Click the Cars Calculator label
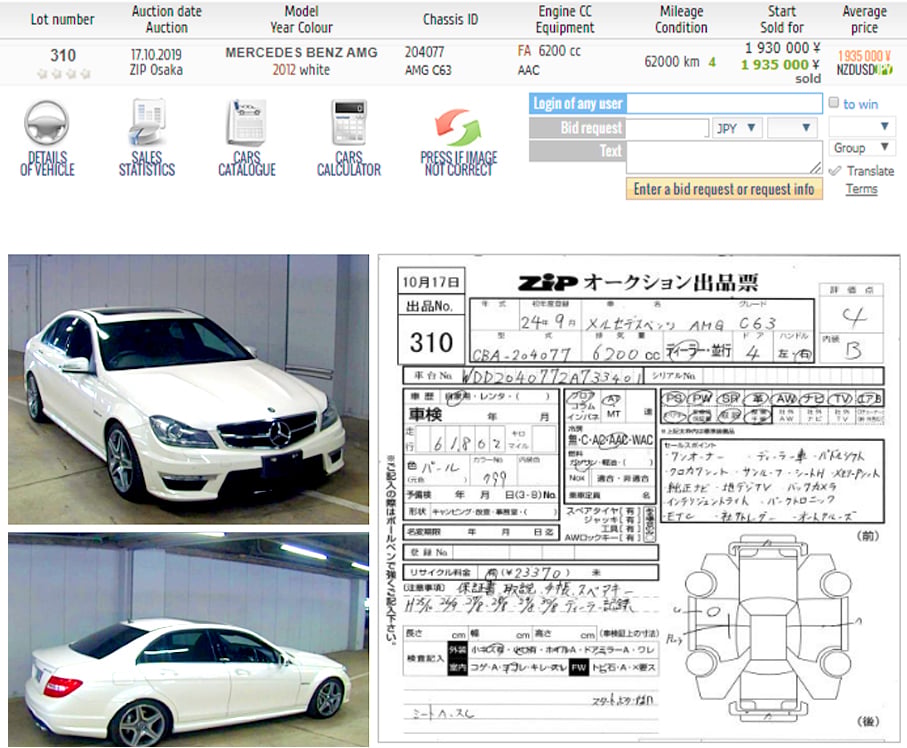Viewport: 907px width, 748px height. 349,163
